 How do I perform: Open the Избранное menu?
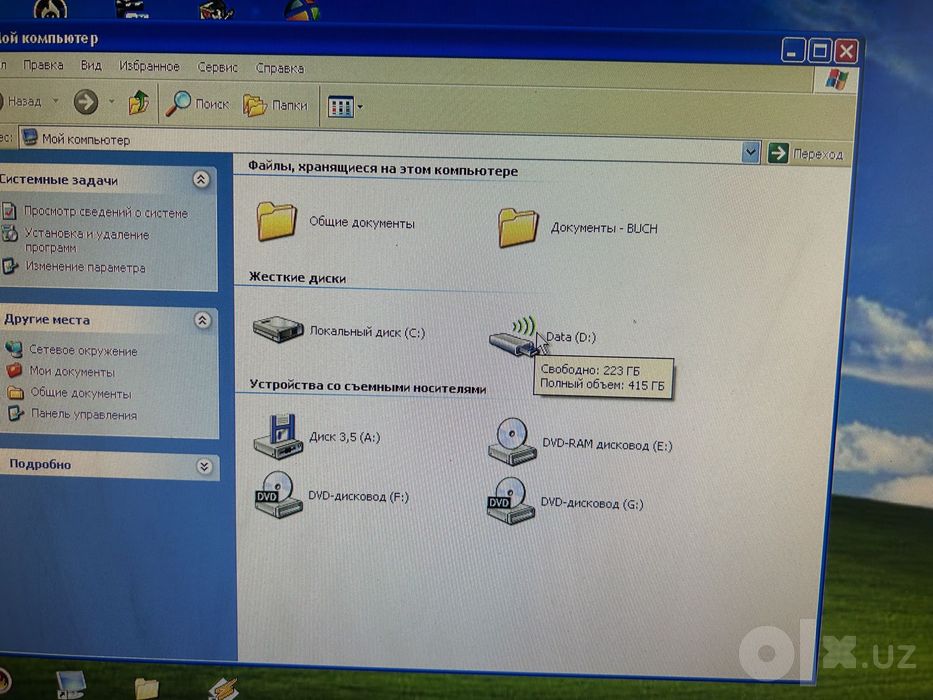coord(149,66)
